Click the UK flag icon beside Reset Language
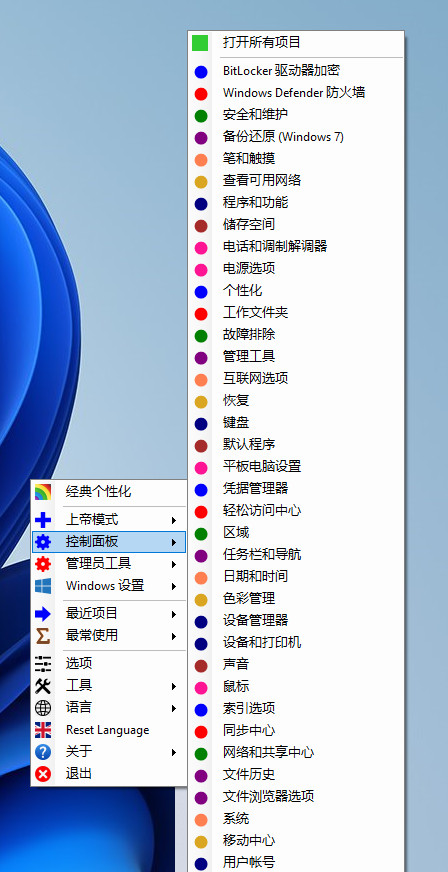The width and height of the screenshot is (448, 872). click(x=43, y=730)
